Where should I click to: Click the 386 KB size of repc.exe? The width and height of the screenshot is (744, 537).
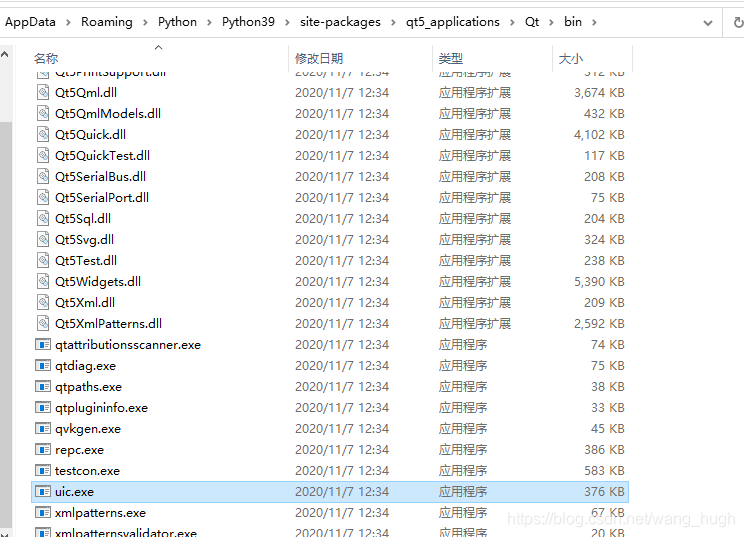pyautogui.click(x=604, y=449)
